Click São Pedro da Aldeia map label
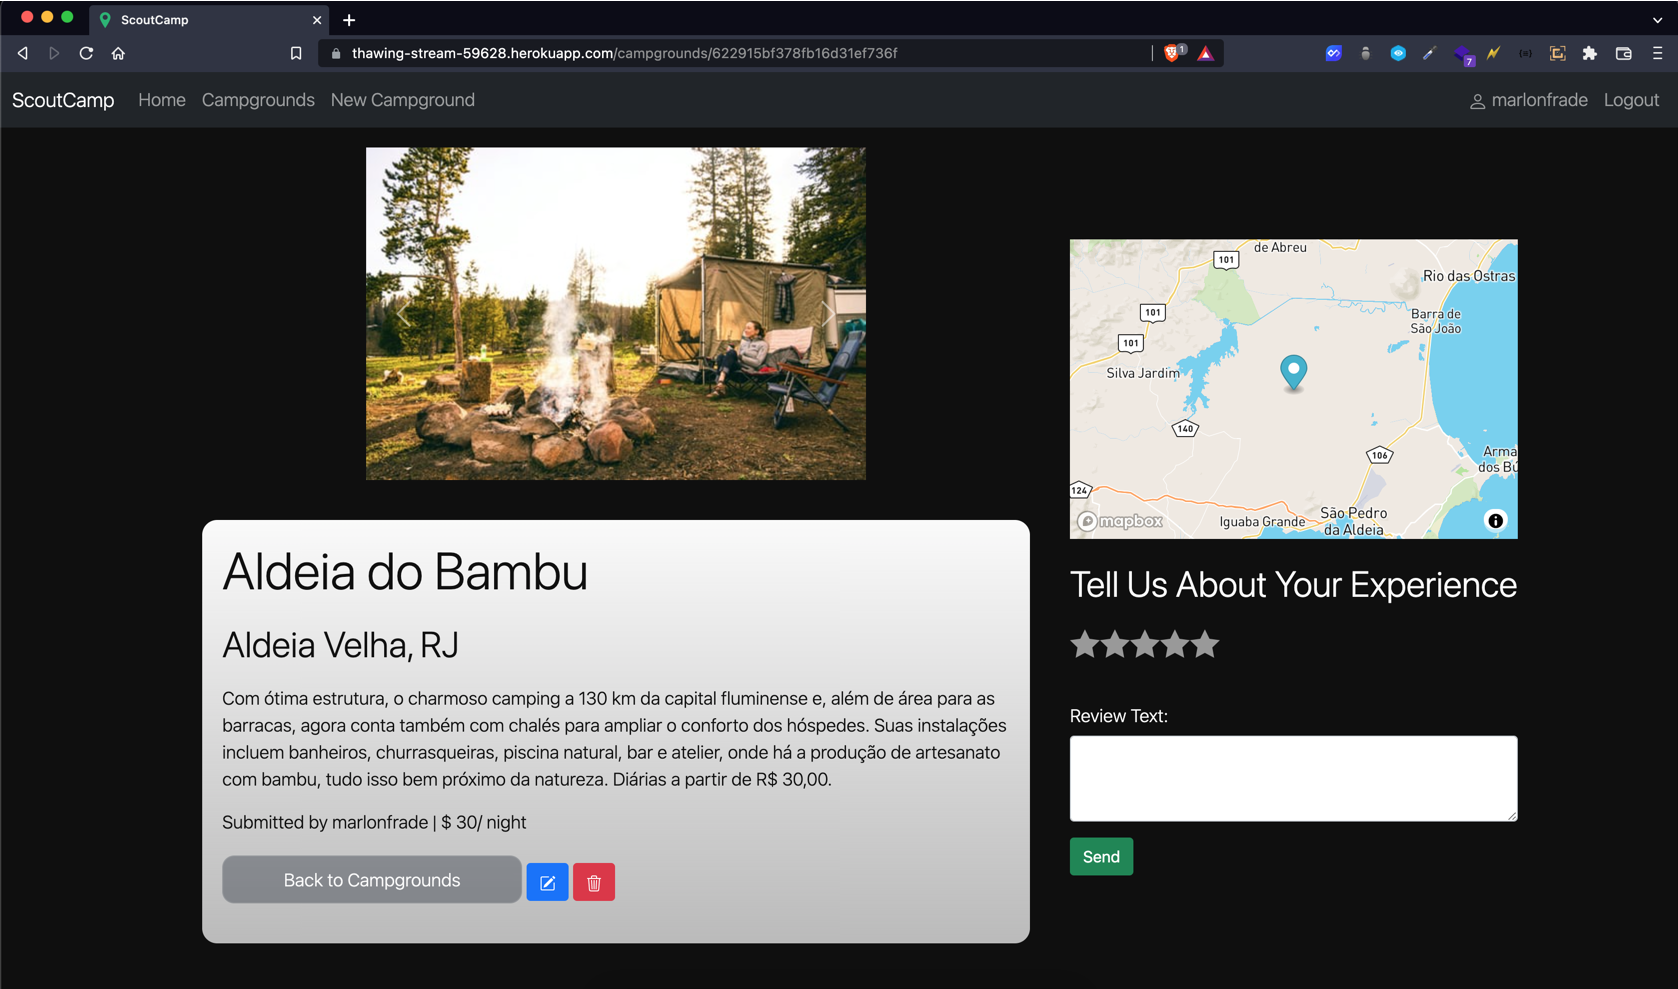Image resolution: width=1678 pixels, height=989 pixels. pyautogui.click(x=1354, y=521)
